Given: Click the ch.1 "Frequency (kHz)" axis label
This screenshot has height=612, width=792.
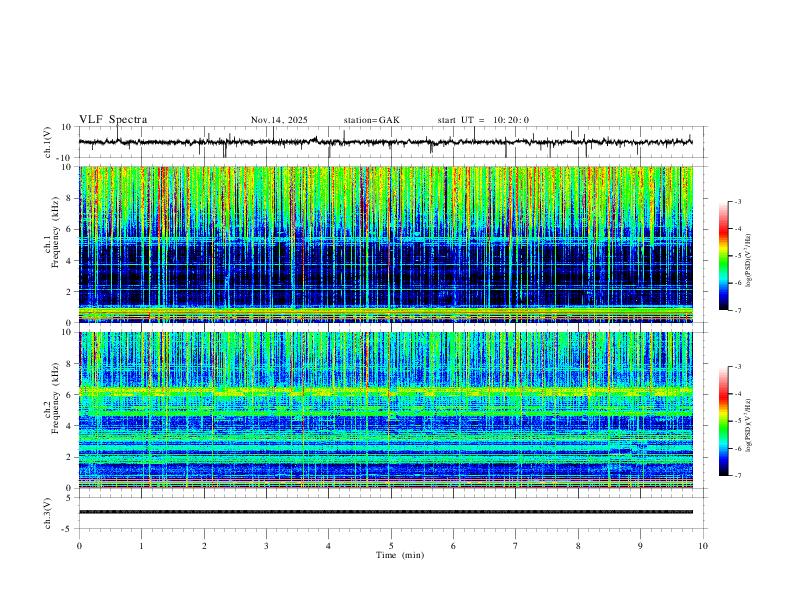Looking at the screenshot, I should click(x=56, y=232).
